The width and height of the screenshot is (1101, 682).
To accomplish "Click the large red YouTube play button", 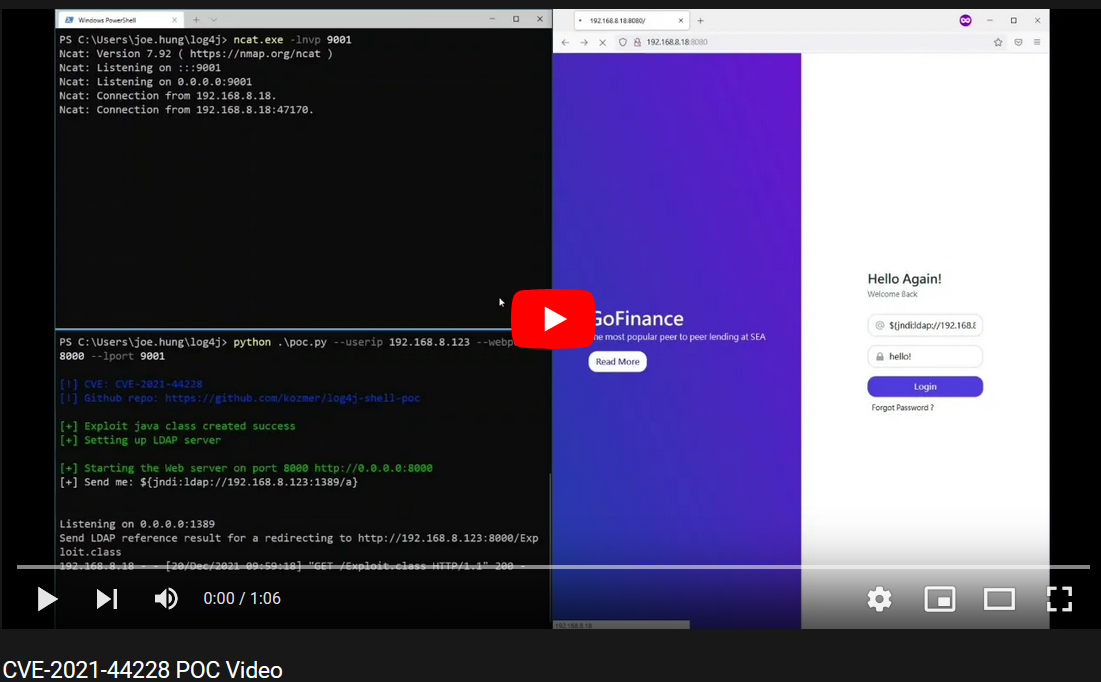I will (553, 319).
